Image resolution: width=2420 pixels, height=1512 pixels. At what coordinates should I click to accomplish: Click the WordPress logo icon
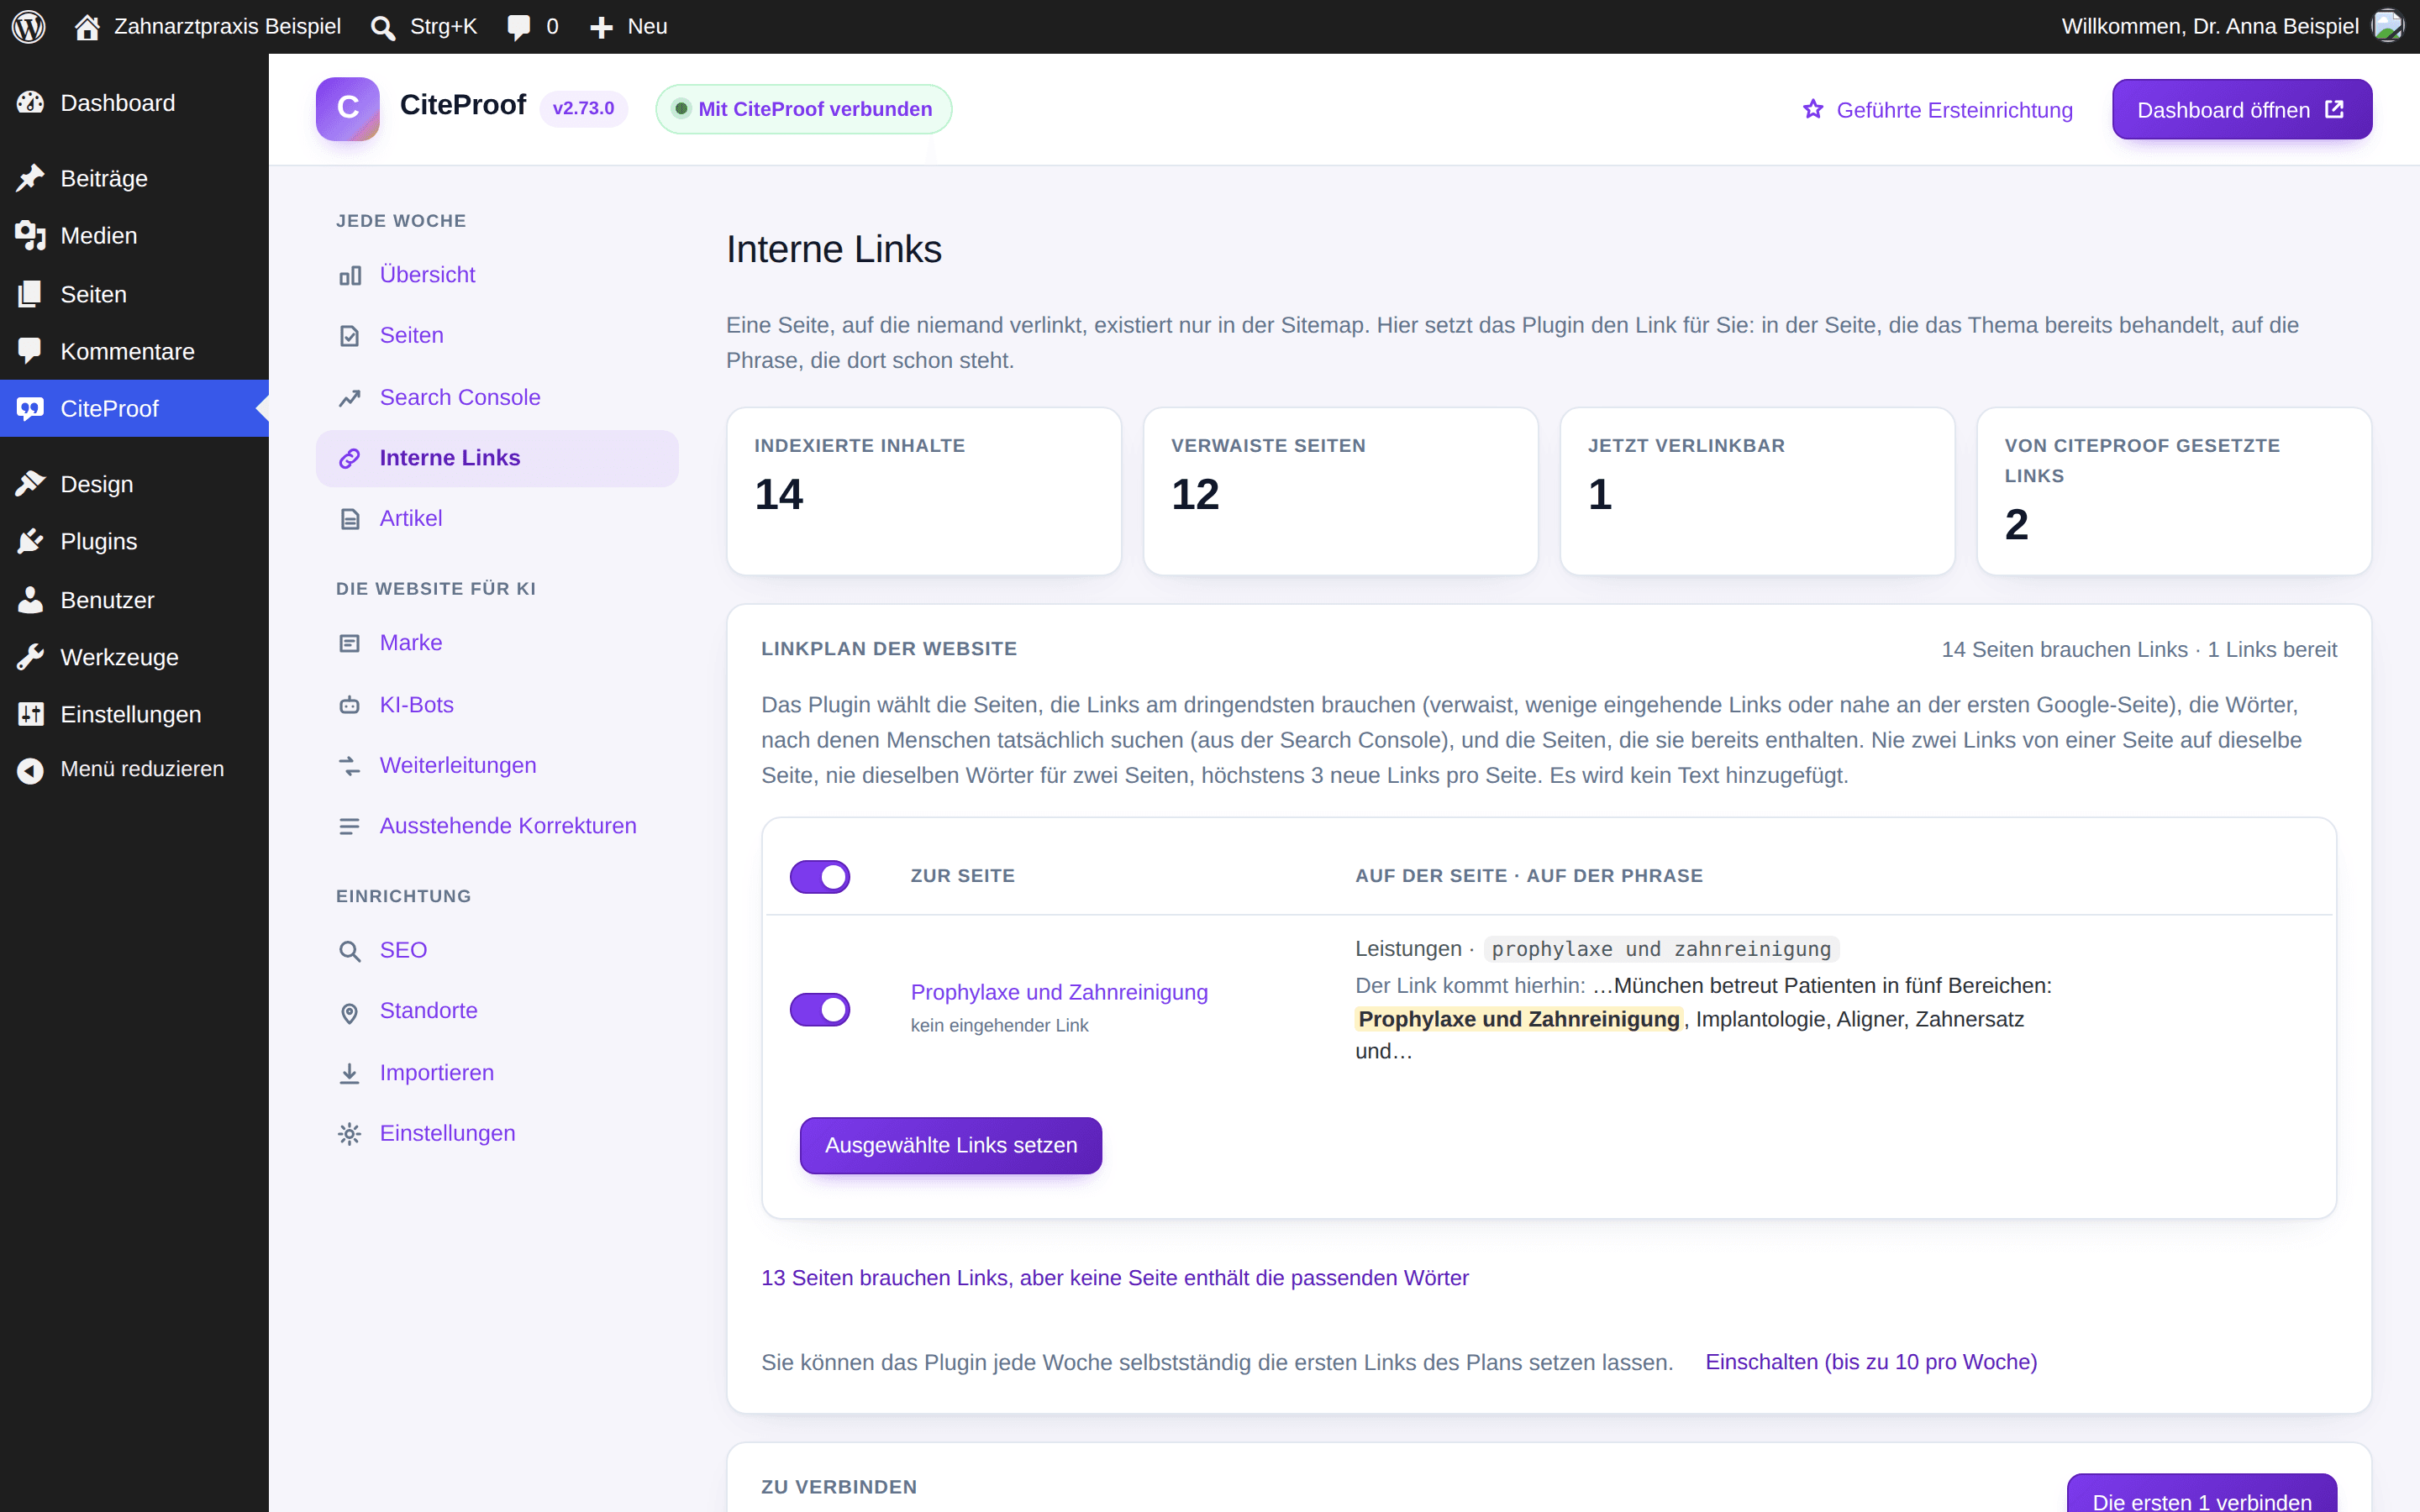click(x=29, y=27)
